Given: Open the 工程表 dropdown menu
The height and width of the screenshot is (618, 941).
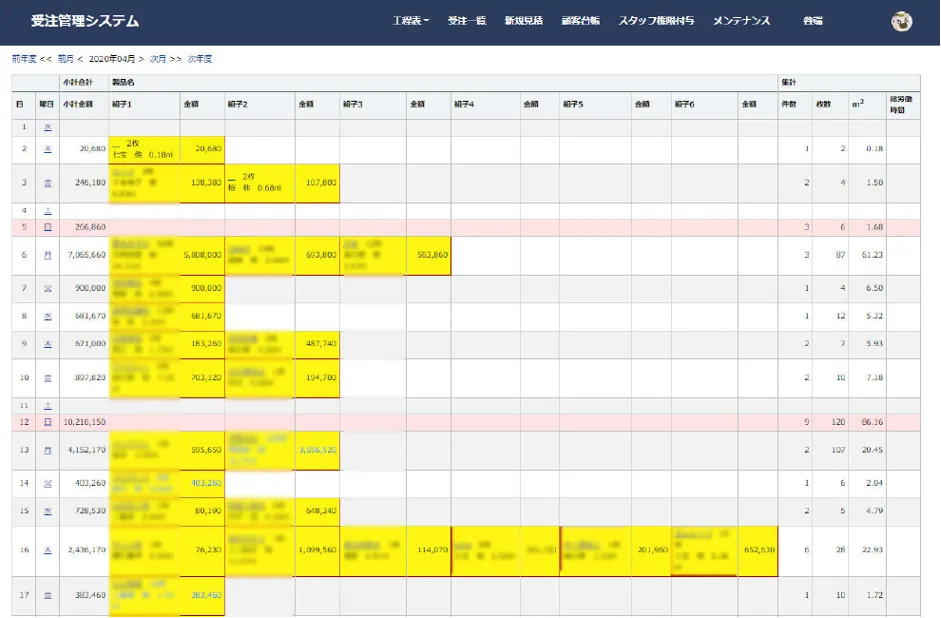Looking at the screenshot, I should point(410,19).
